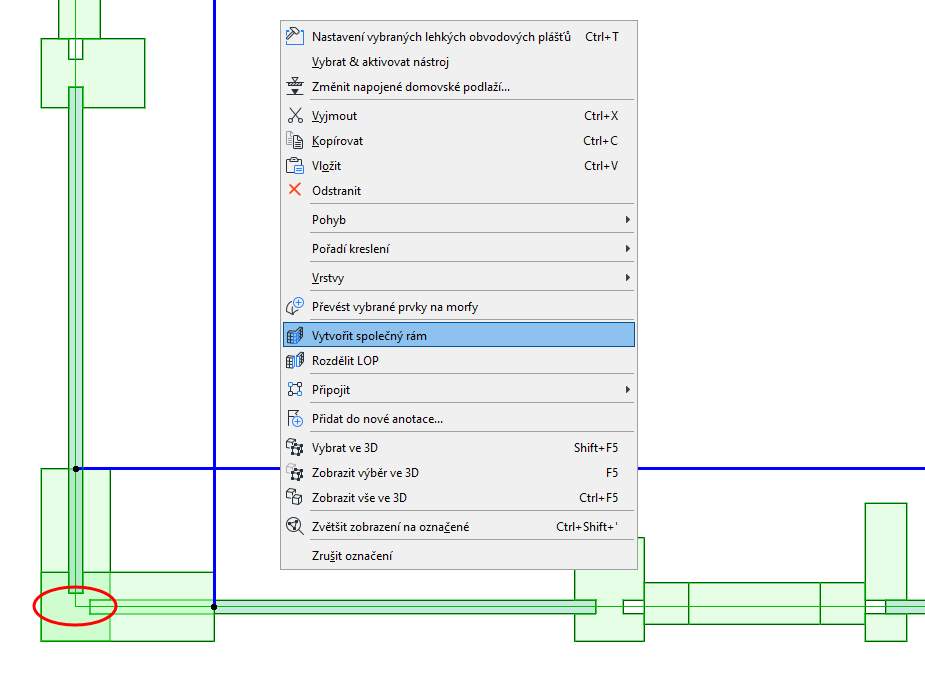This screenshot has width=925, height=678.
Task: Click the black hotspot node at blue vertical line bottom
Action: (214, 607)
